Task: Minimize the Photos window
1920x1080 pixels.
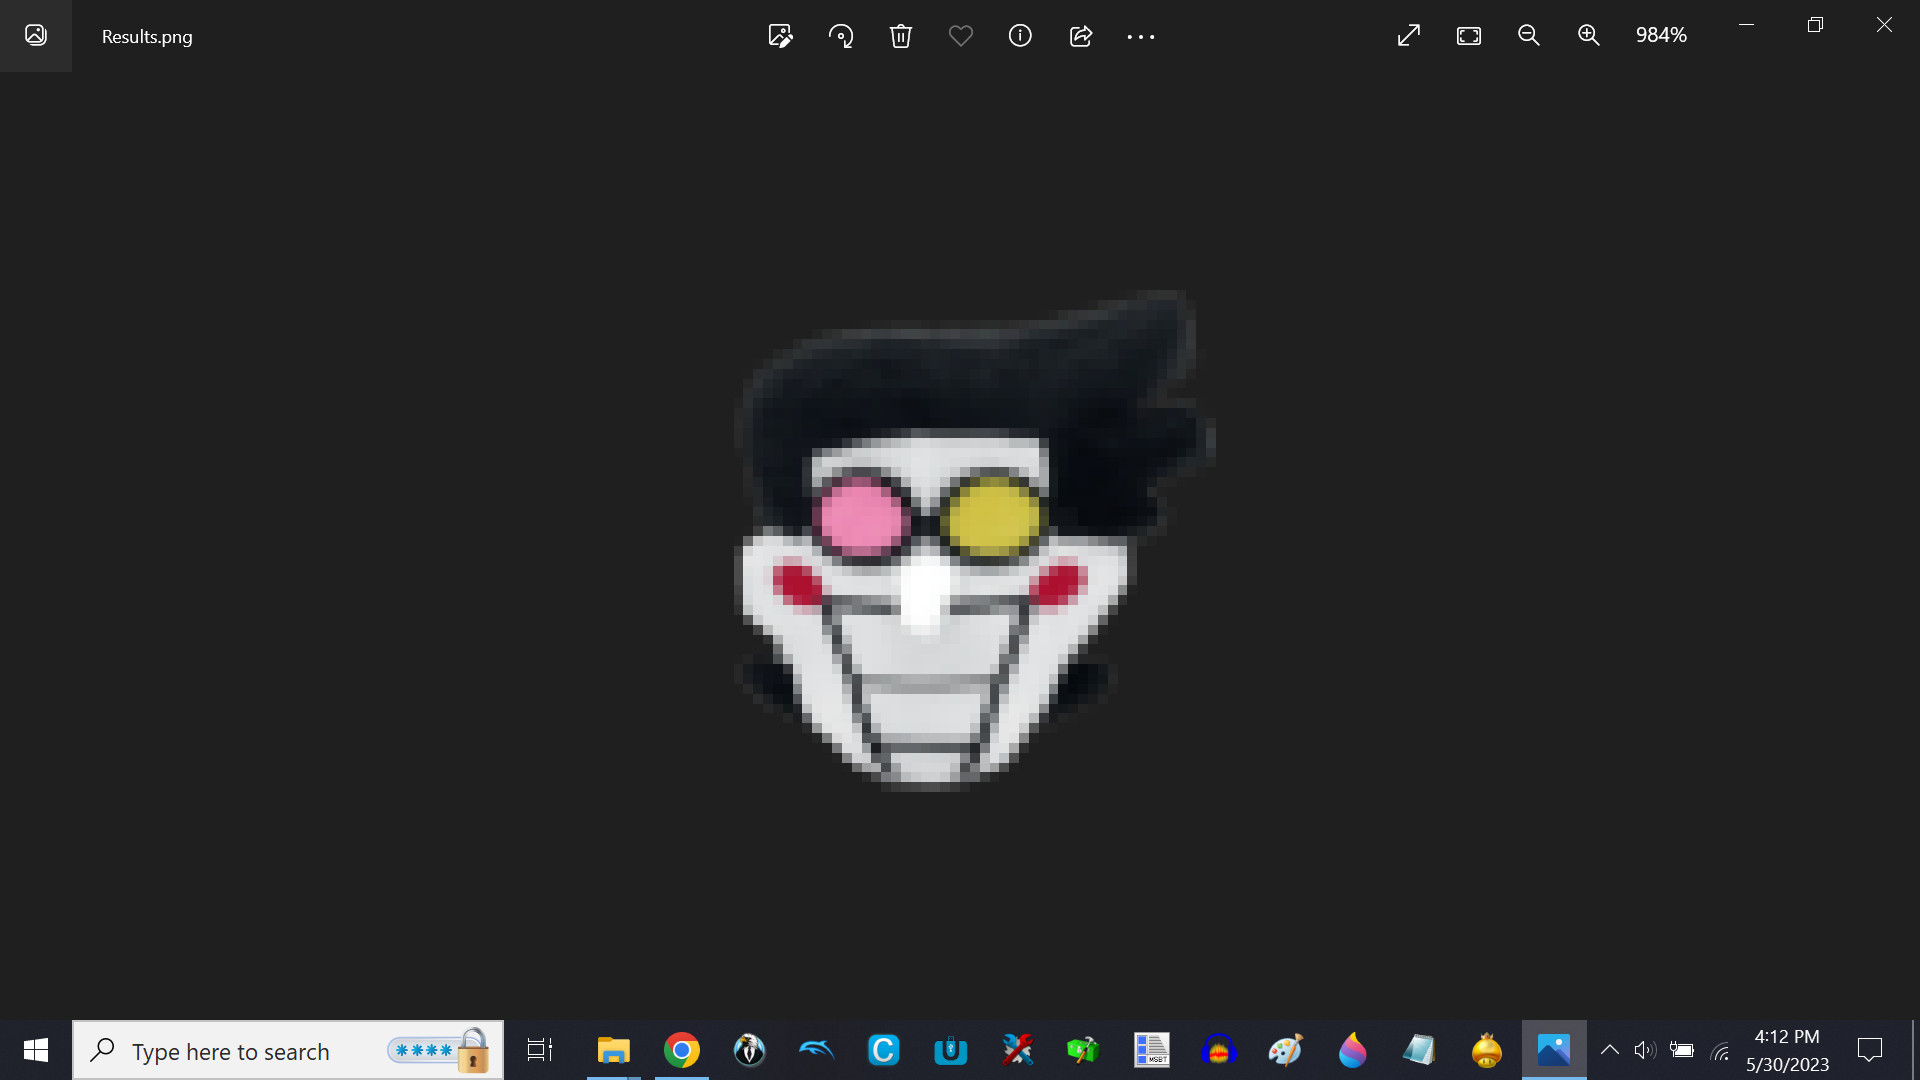Action: click(1746, 25)
